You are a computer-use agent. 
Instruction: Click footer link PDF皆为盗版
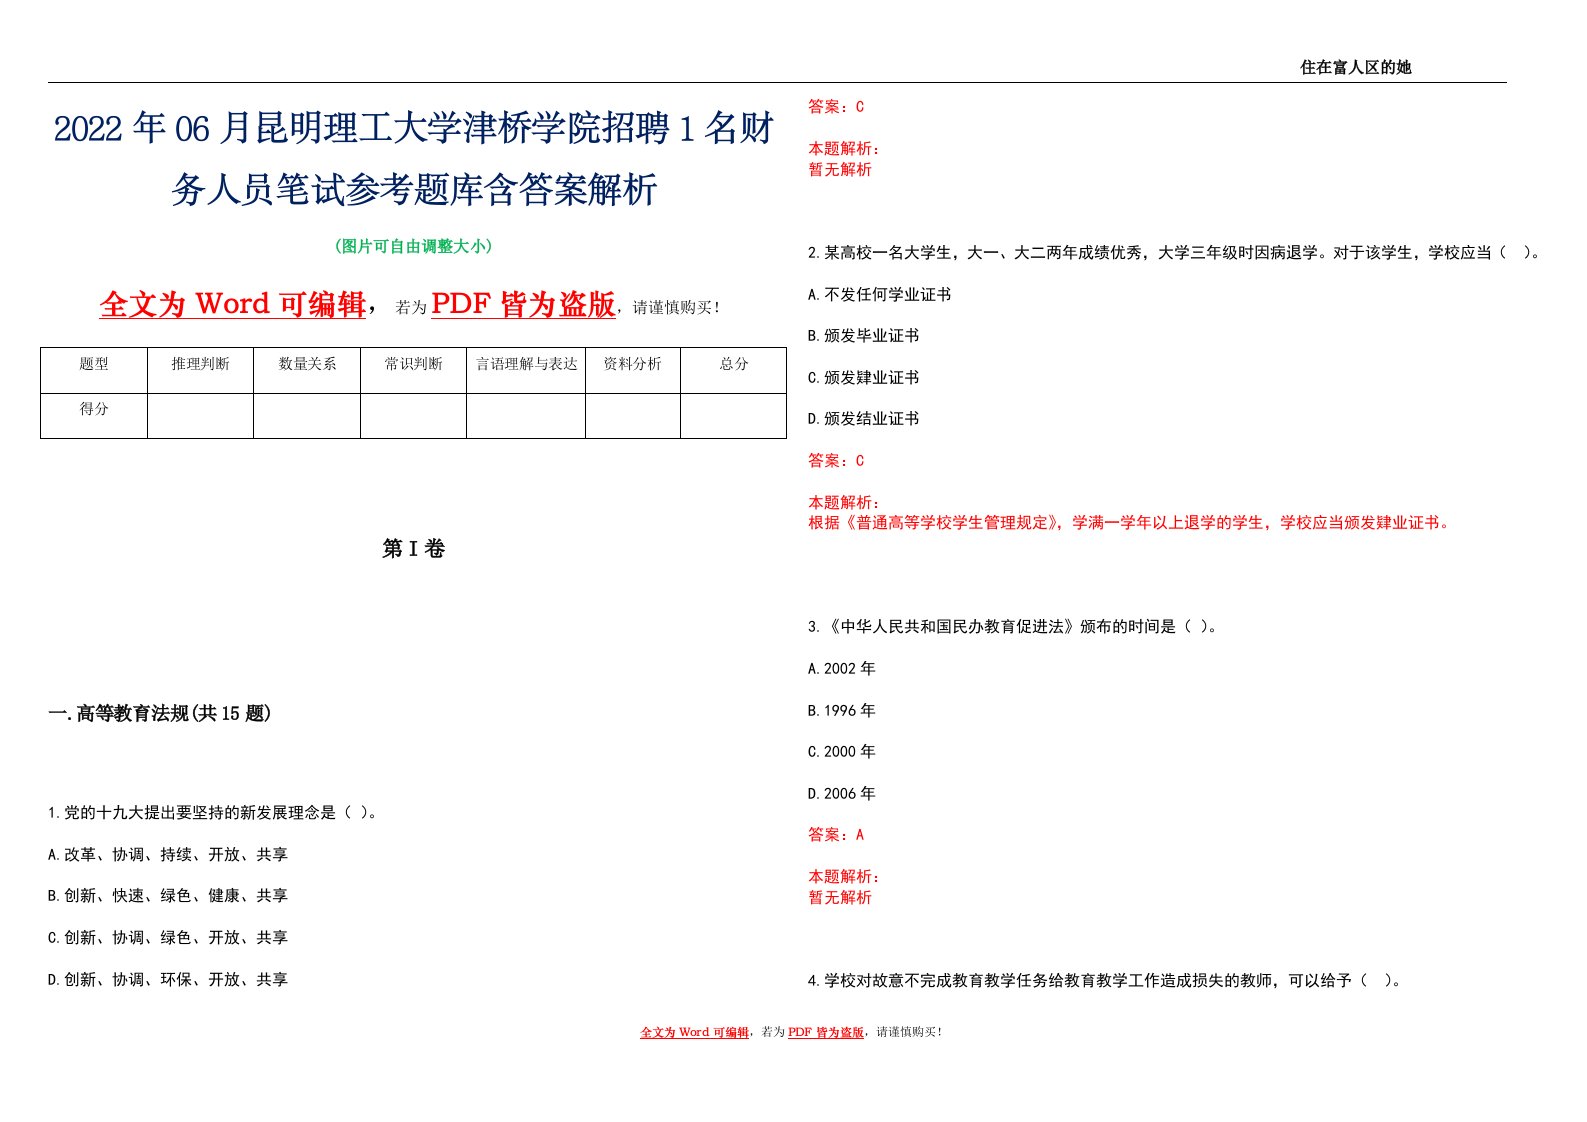(x=826, y=1032)
